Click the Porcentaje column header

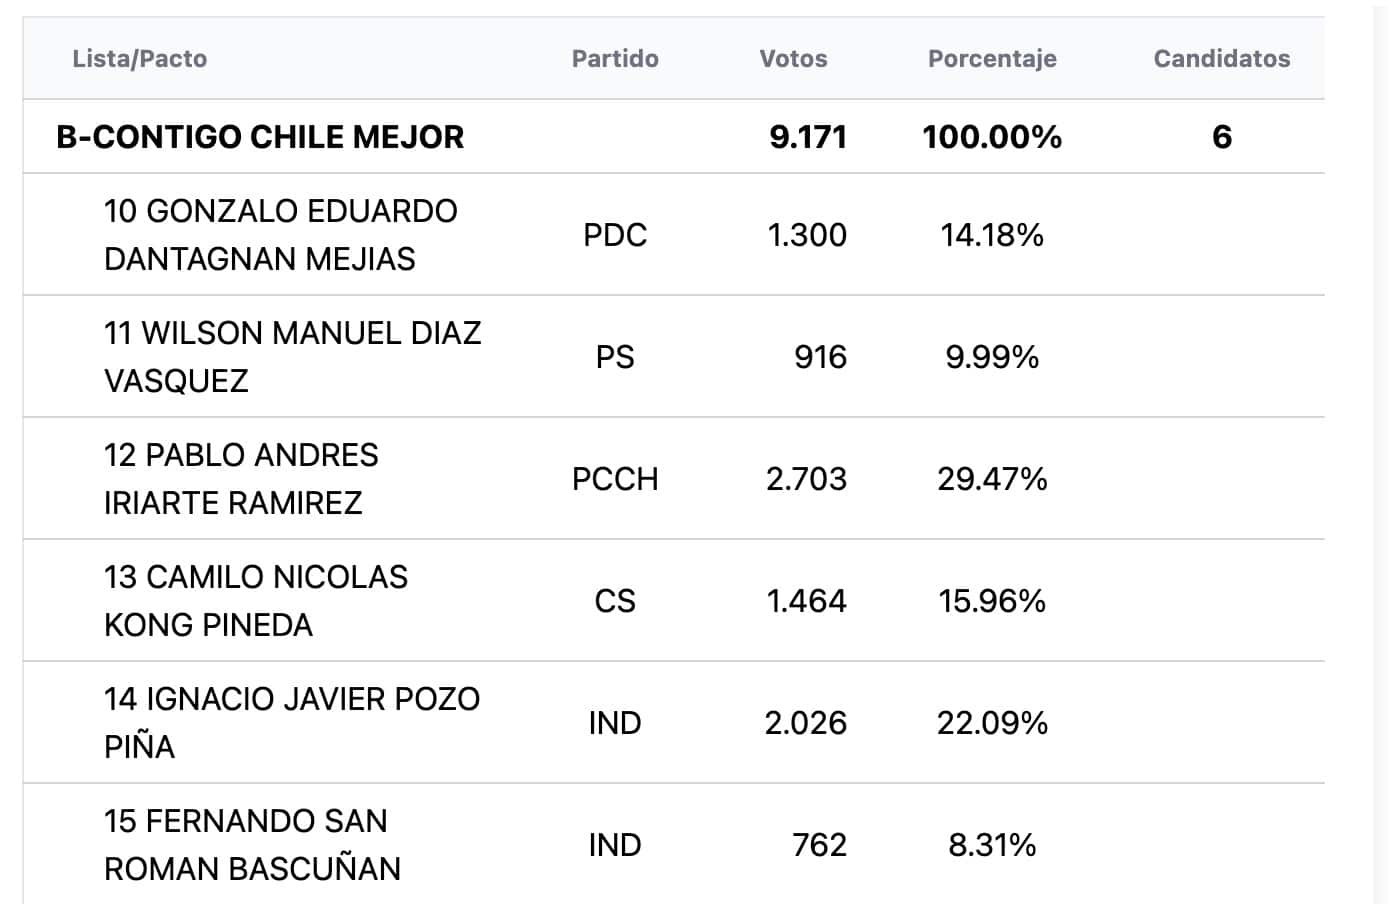click(992, 59)
